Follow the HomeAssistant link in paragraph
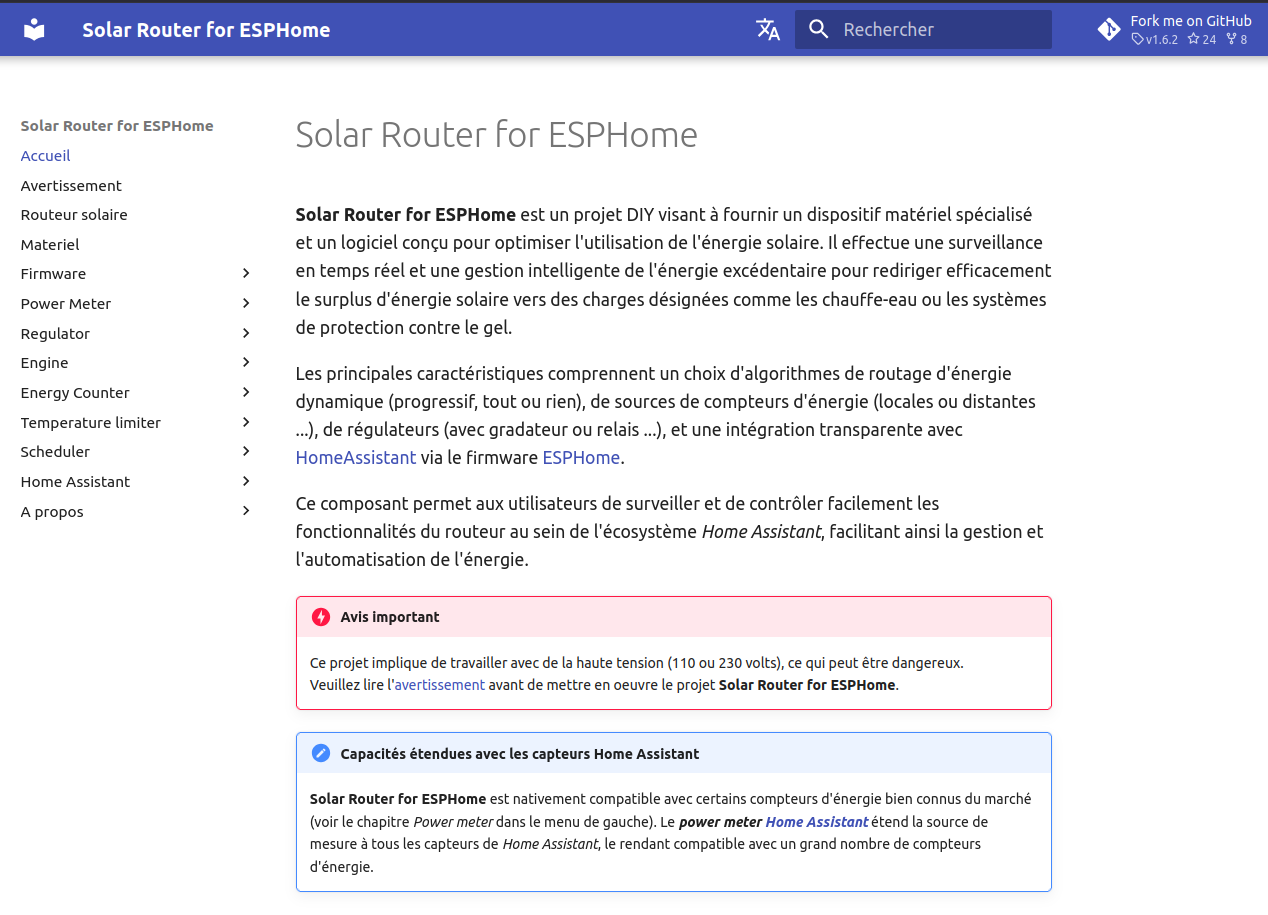 coord(355,458)
